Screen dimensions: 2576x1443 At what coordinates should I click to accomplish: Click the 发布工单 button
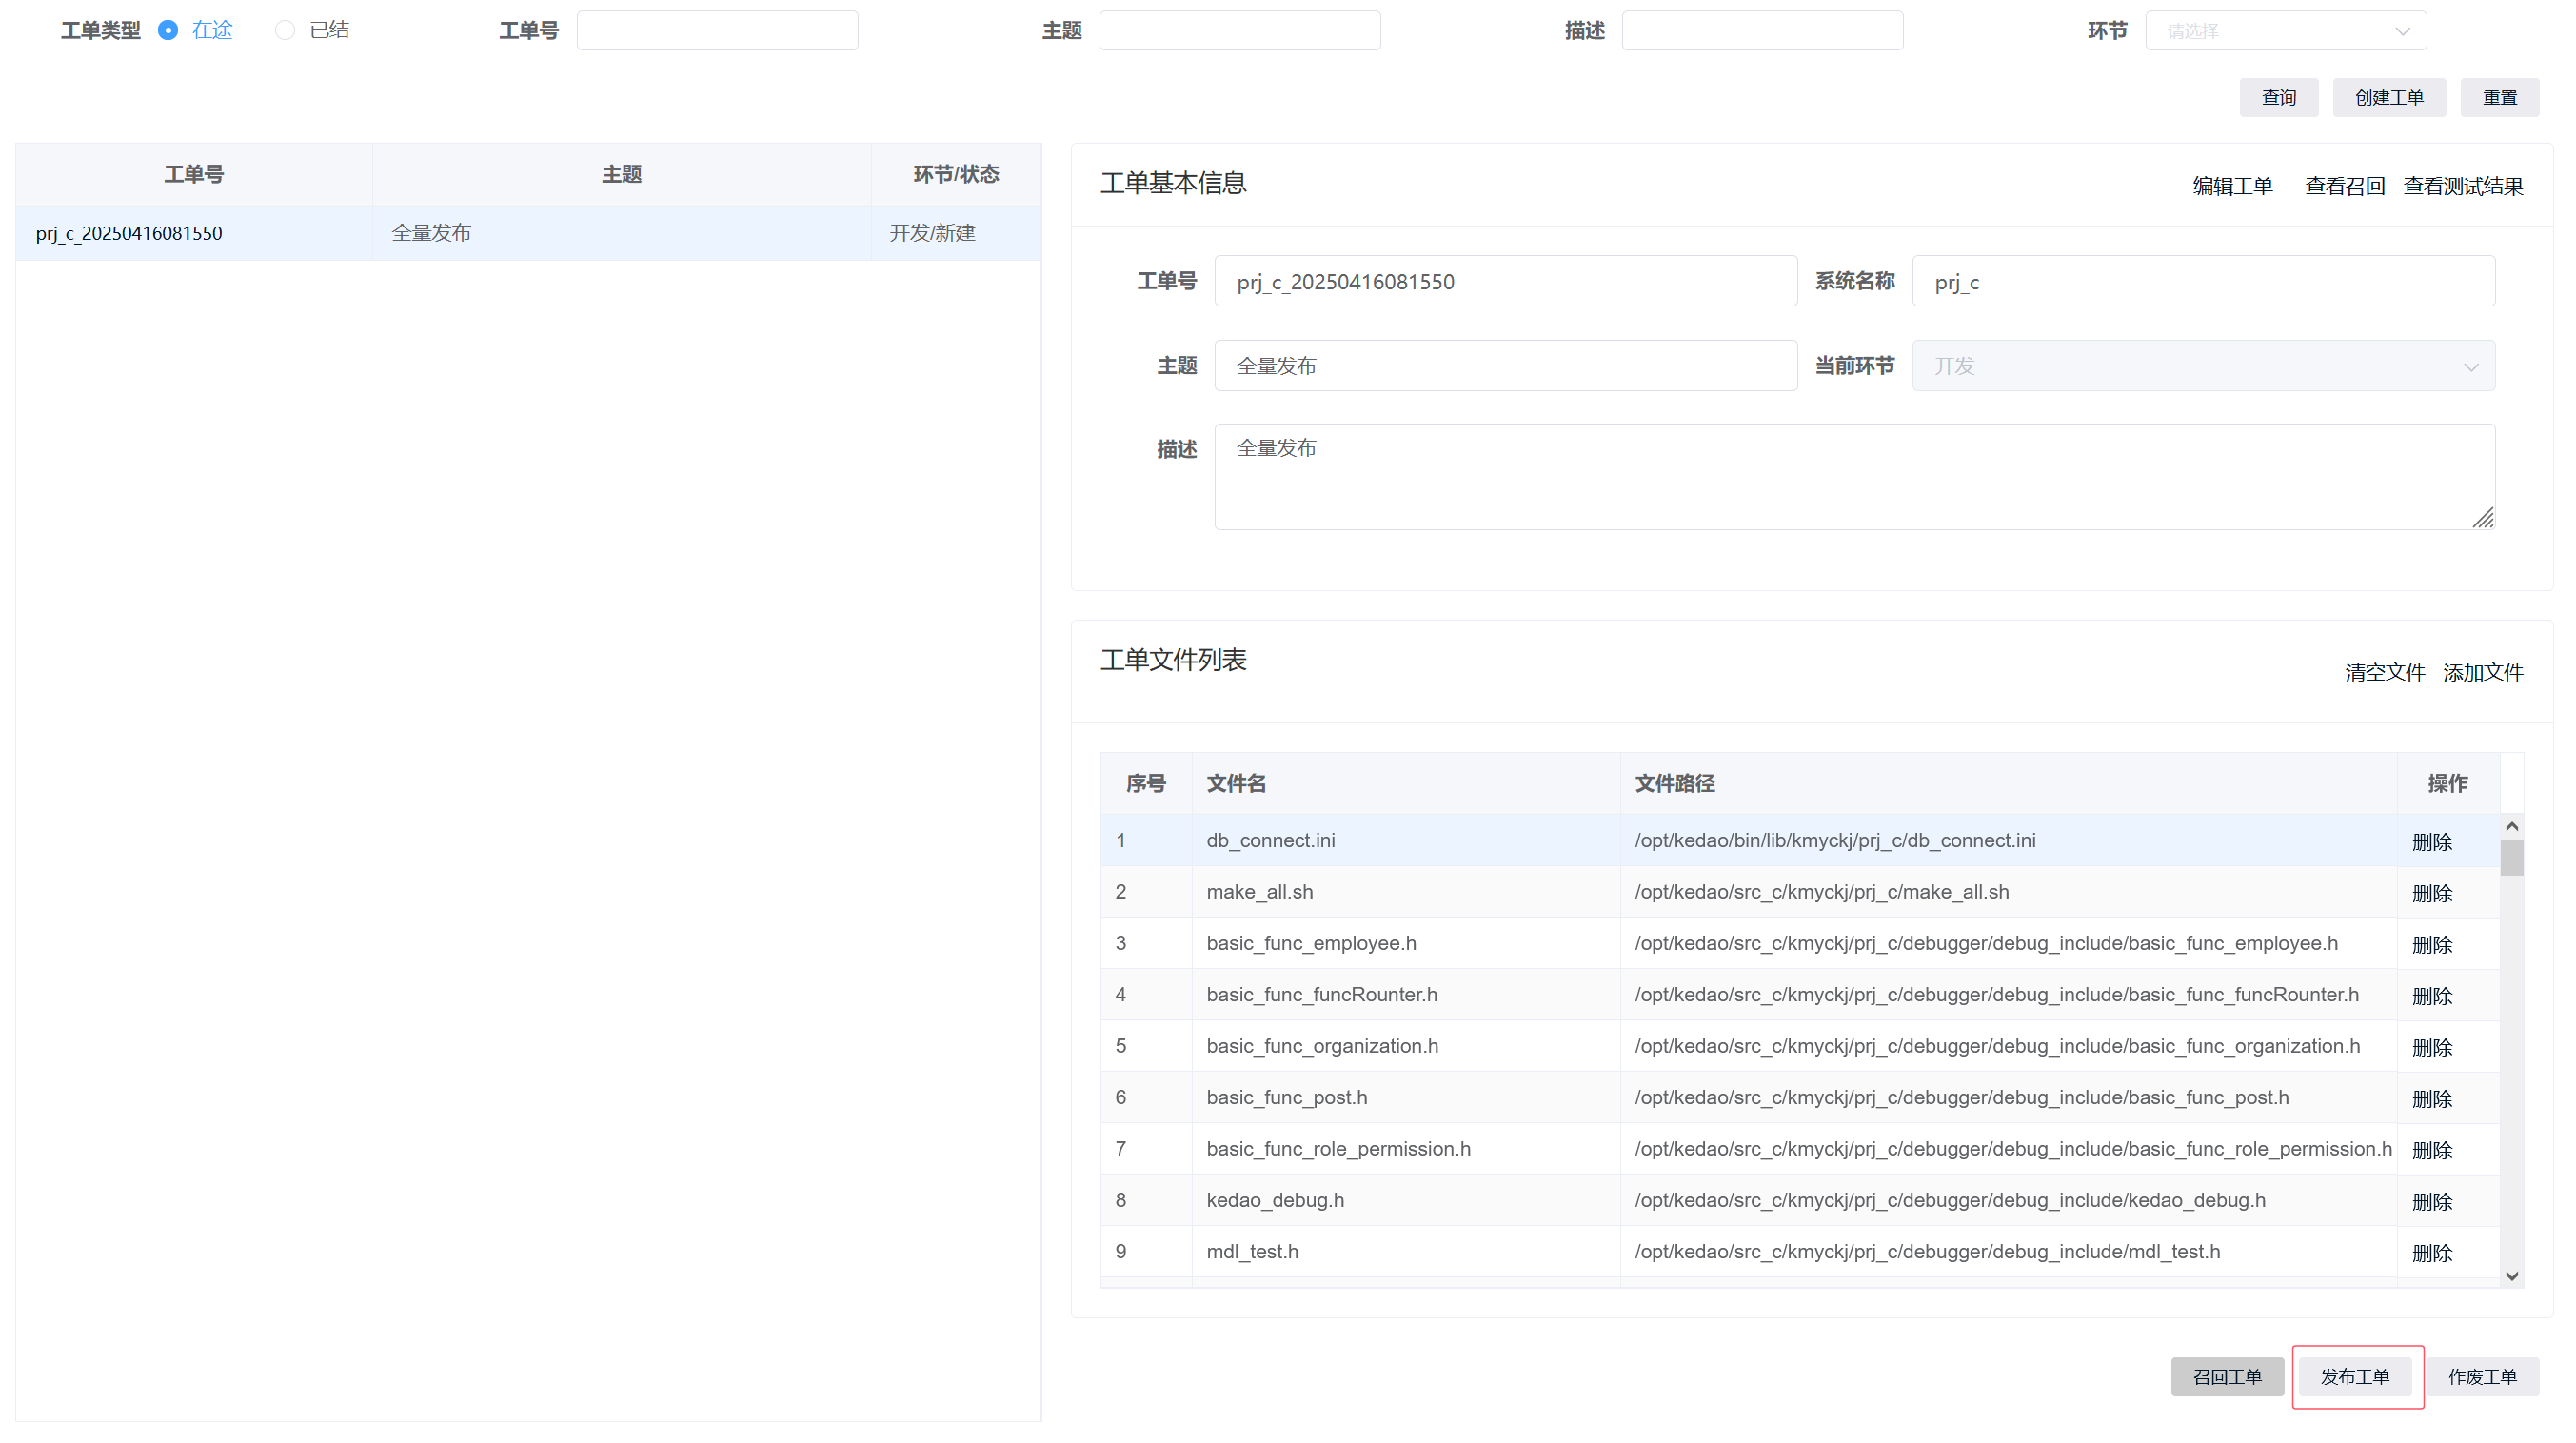pos(2355,1376)
